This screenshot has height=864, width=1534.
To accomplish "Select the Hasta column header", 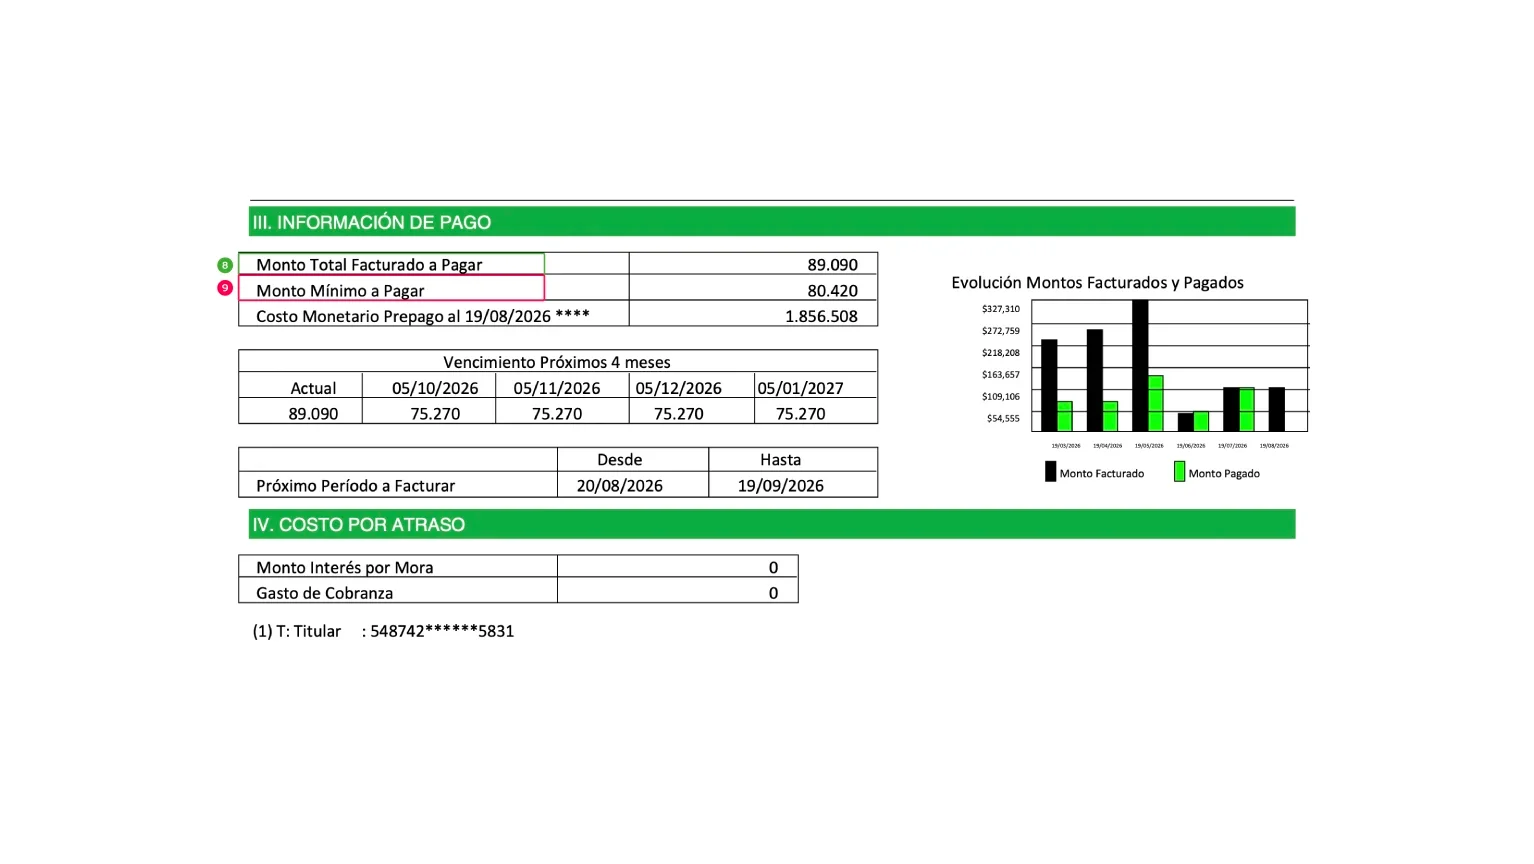I will click(x=781, y=460).
